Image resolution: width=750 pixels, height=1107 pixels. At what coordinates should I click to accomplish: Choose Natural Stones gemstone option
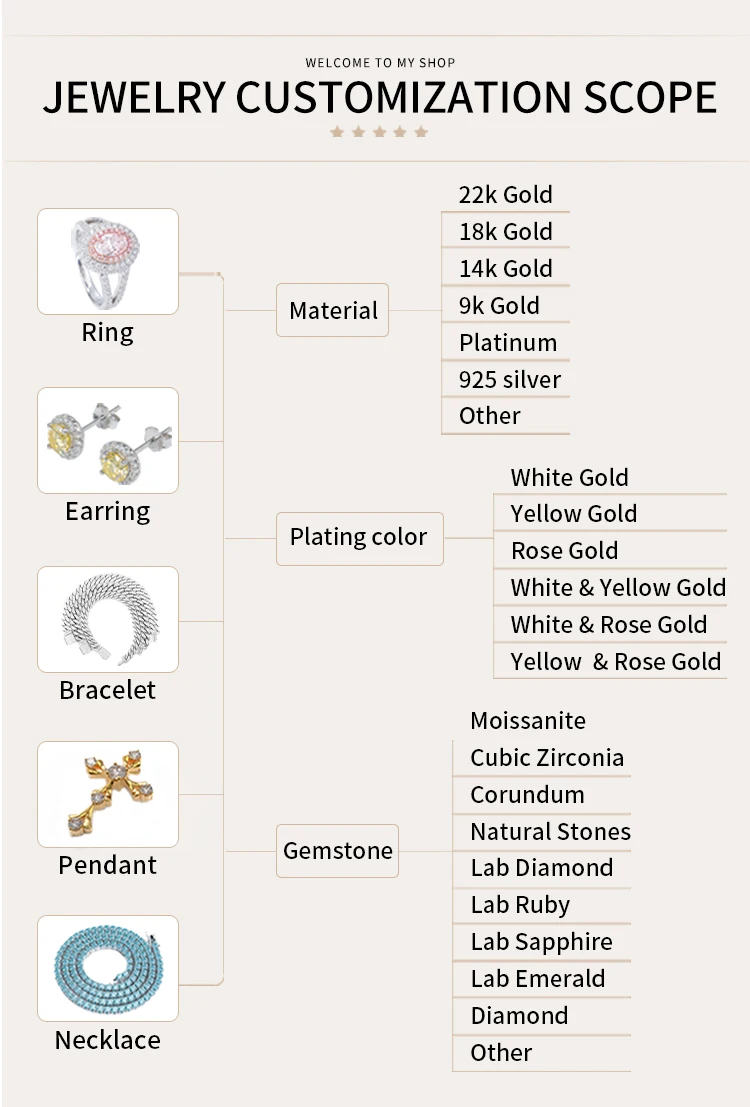pyautogui.click(x=550, y=832)
